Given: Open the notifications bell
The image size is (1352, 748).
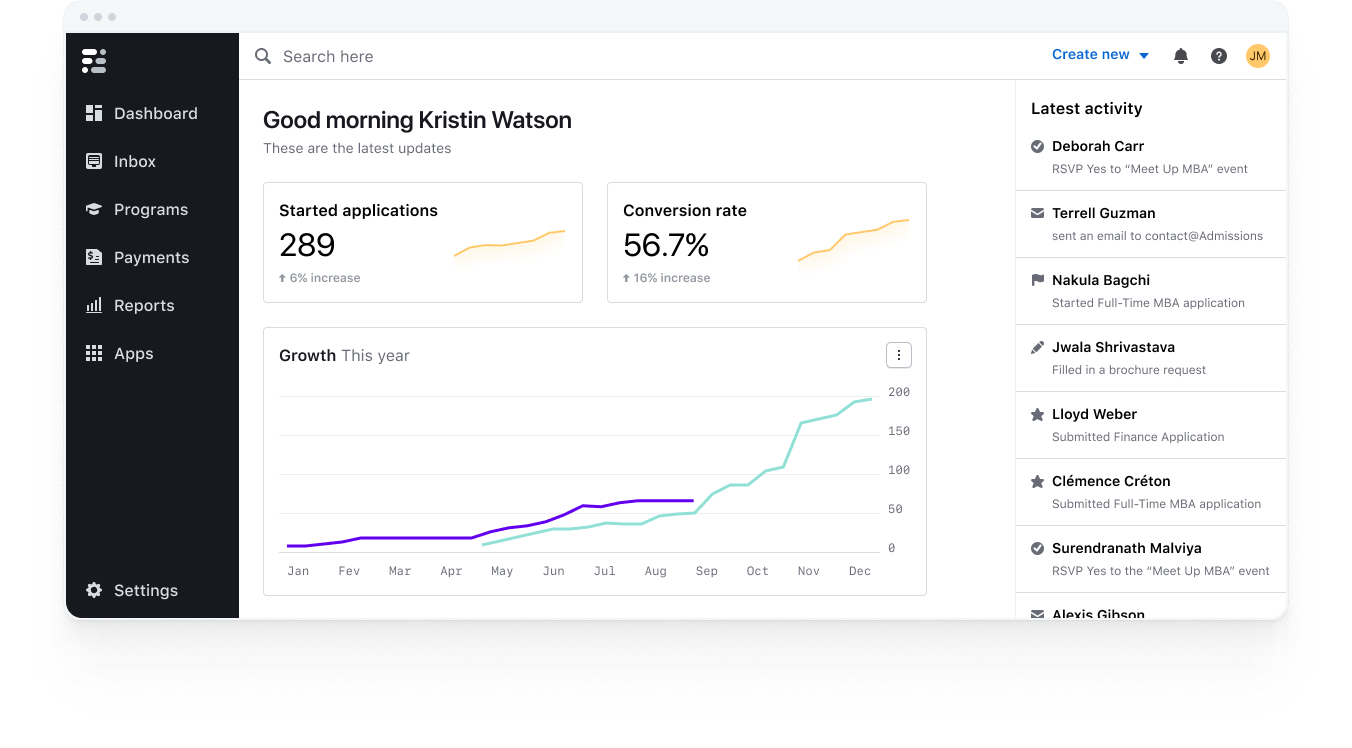Looking at the screenshot, I should click(x=1180, y=56).
